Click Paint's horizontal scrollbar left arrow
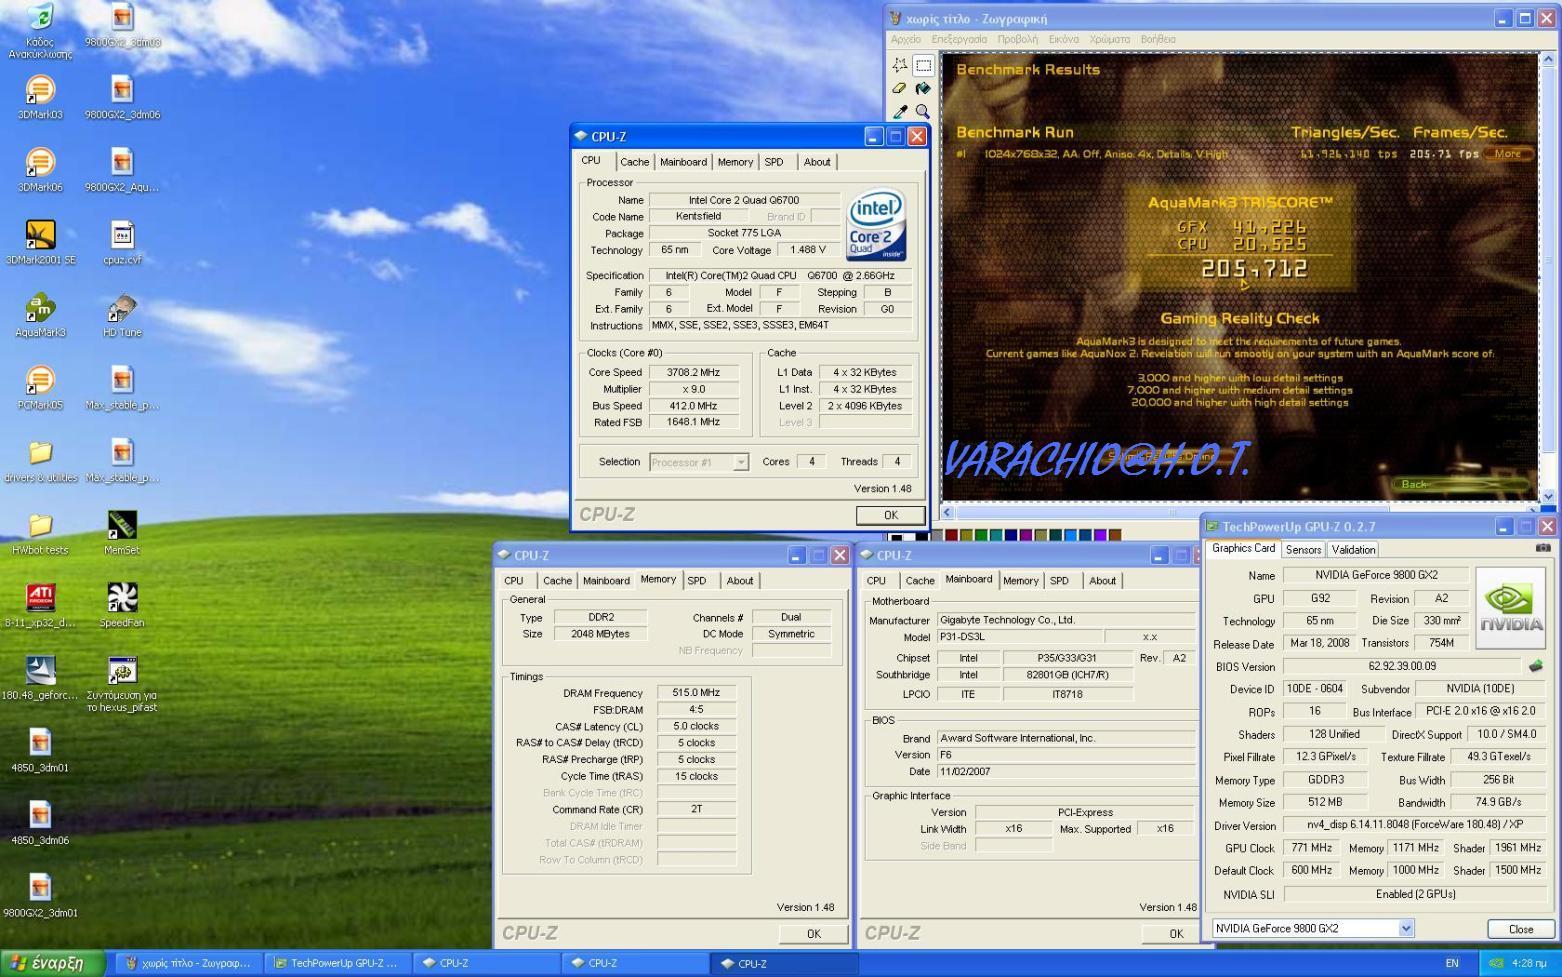1562x977 pixels. click(948, 512)
